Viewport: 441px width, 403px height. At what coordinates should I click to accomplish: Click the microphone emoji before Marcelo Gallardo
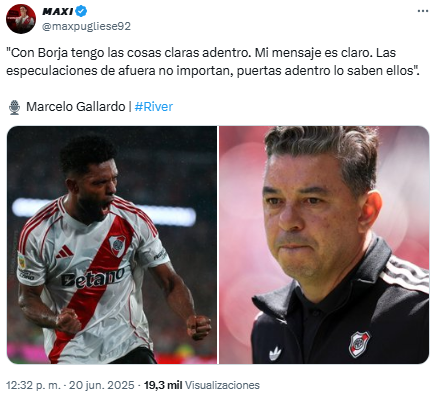(x=14, y=107)
